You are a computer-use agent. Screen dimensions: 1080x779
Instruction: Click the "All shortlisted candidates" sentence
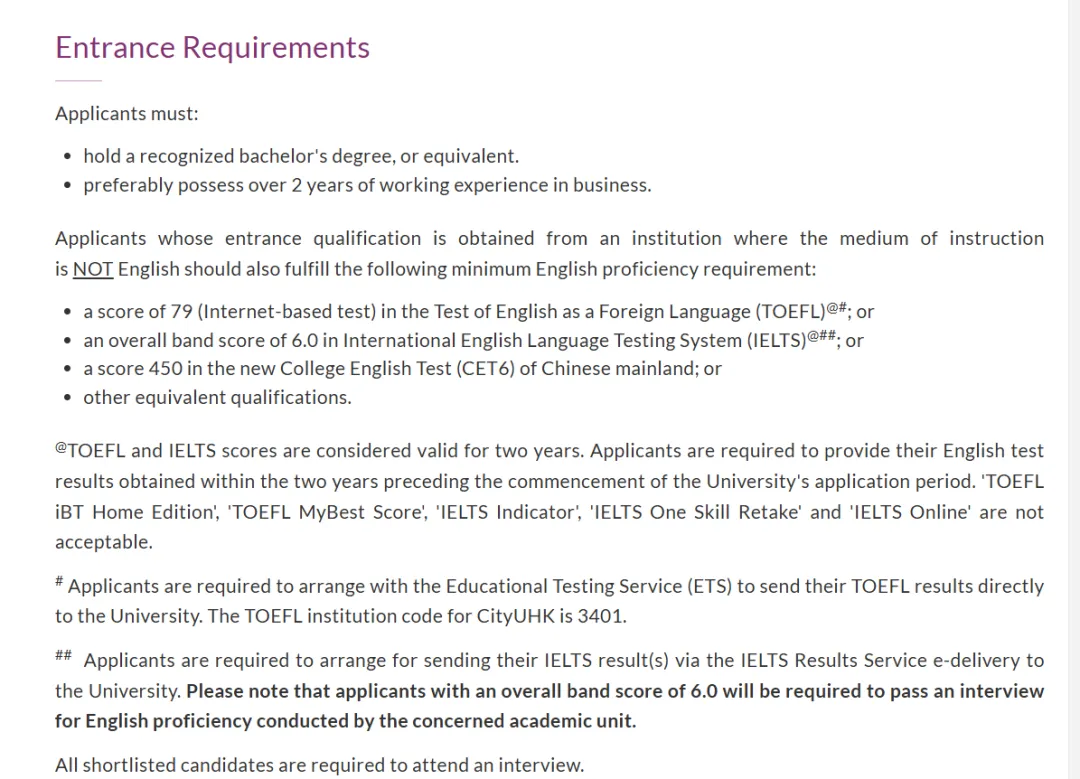(319, 765)
